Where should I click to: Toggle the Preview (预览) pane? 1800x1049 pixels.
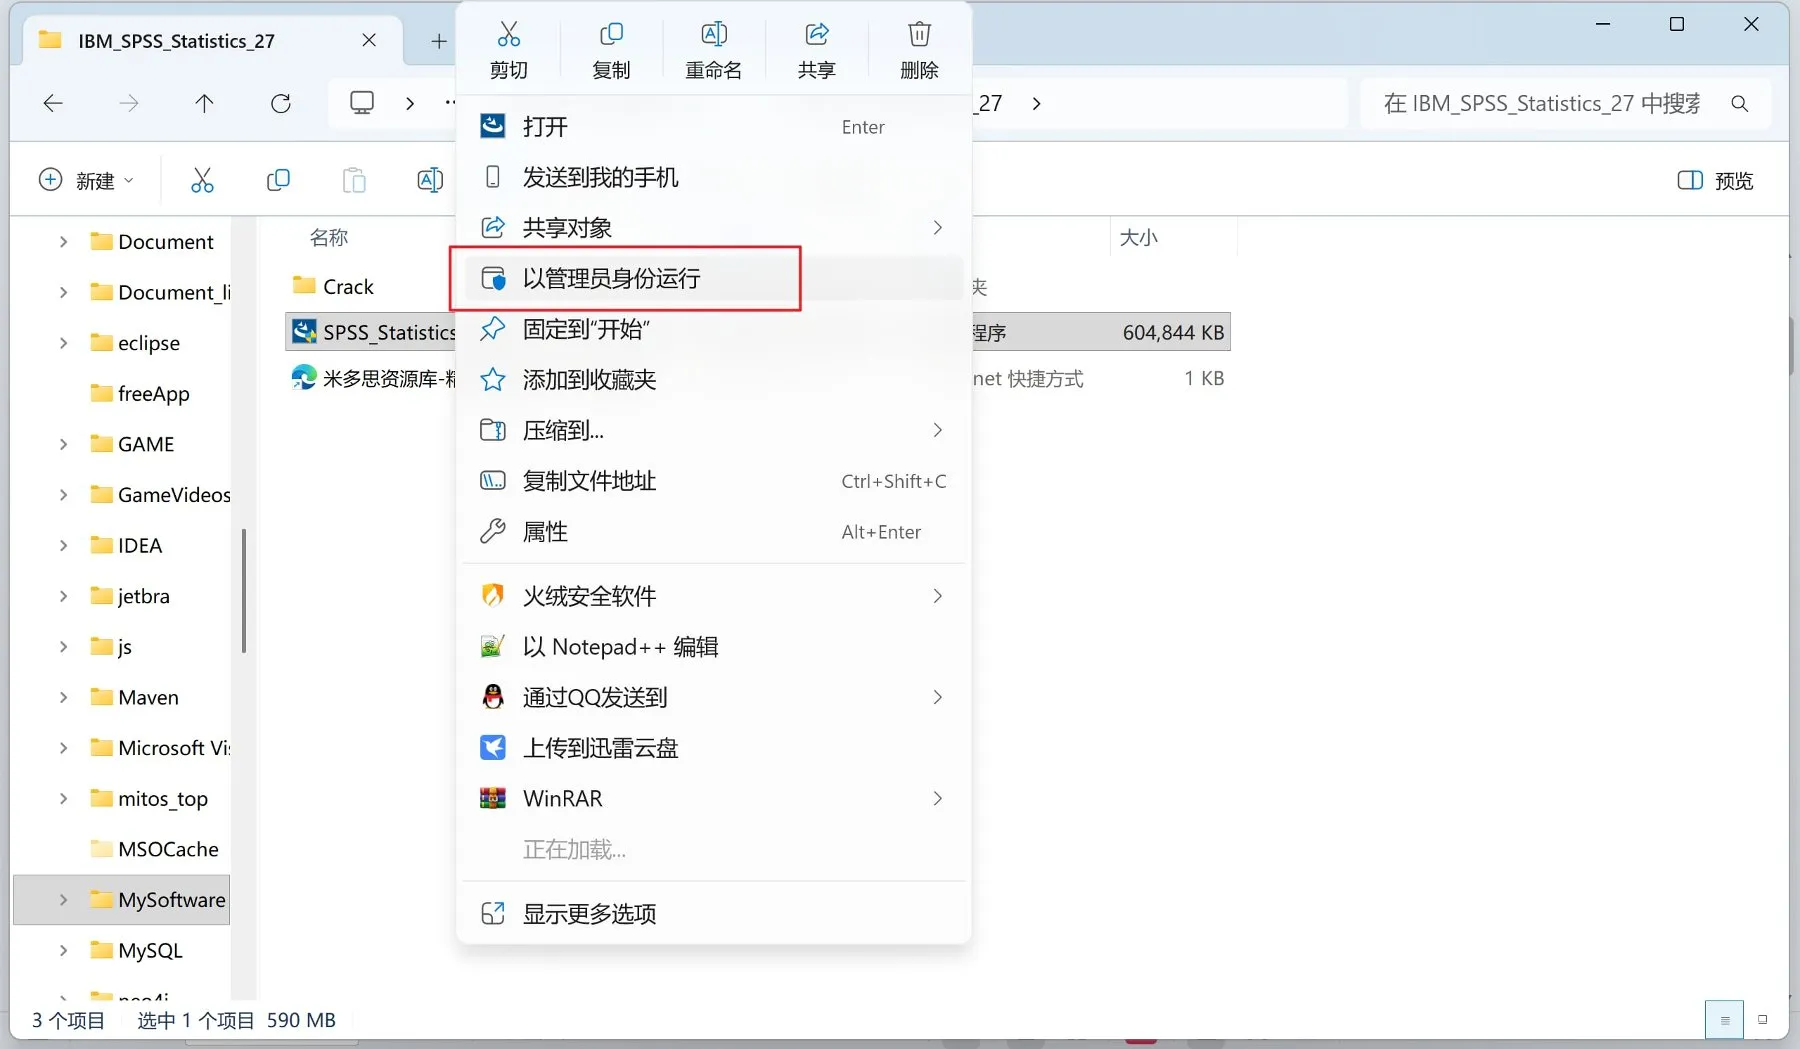click(x=1715, y=180)
